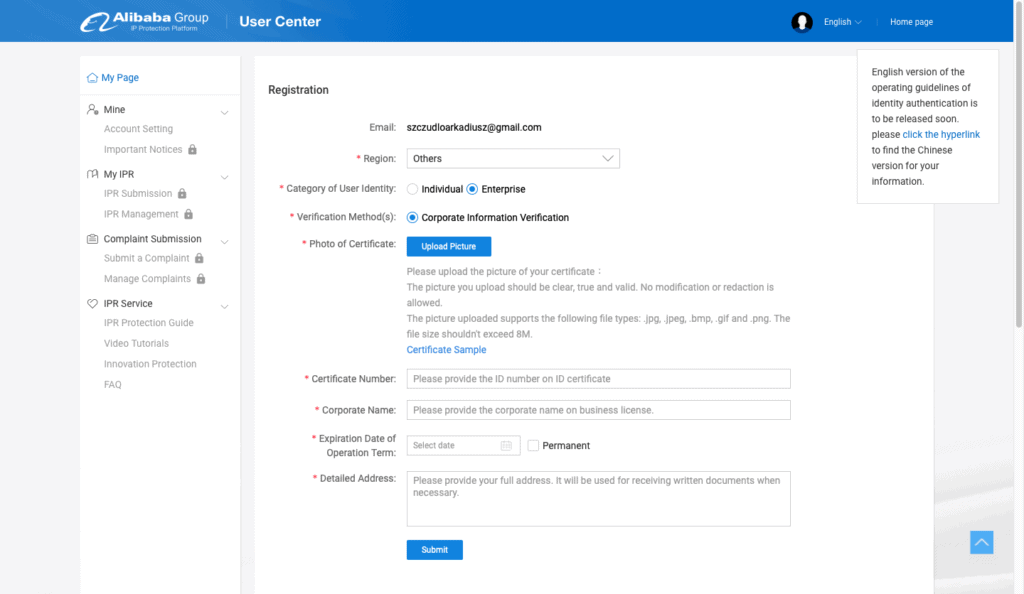
Task: Click lock icon next to Important Notices
Action: coord(192,150)
